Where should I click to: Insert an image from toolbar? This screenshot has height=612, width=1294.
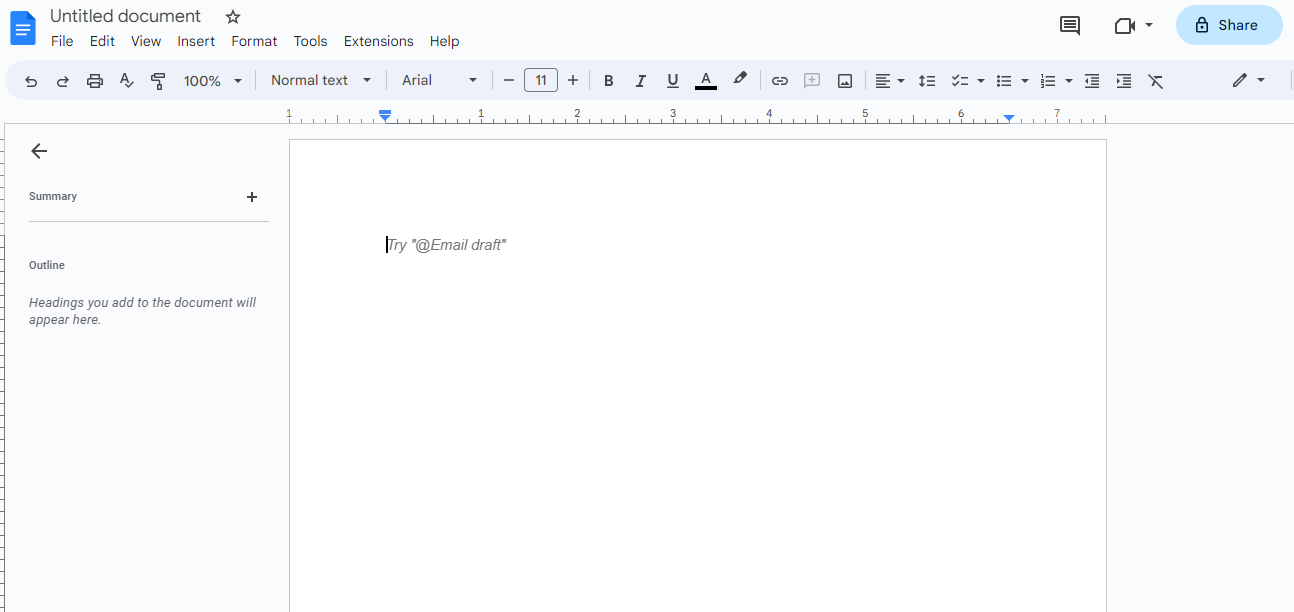[x=845, y=81]
